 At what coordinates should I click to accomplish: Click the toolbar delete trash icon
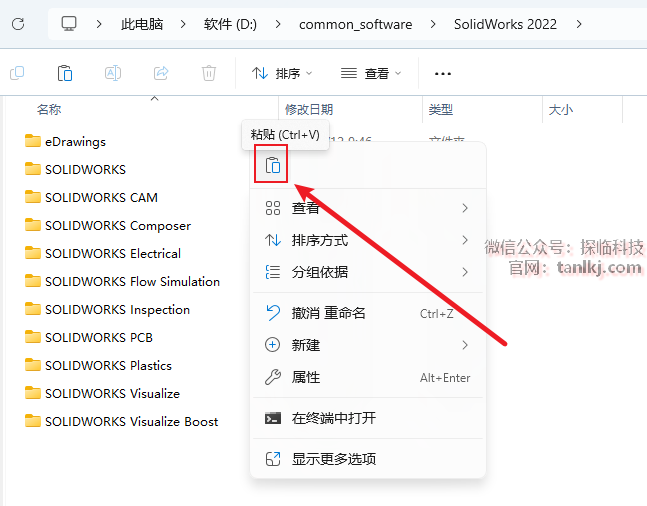tap(209, 73)
